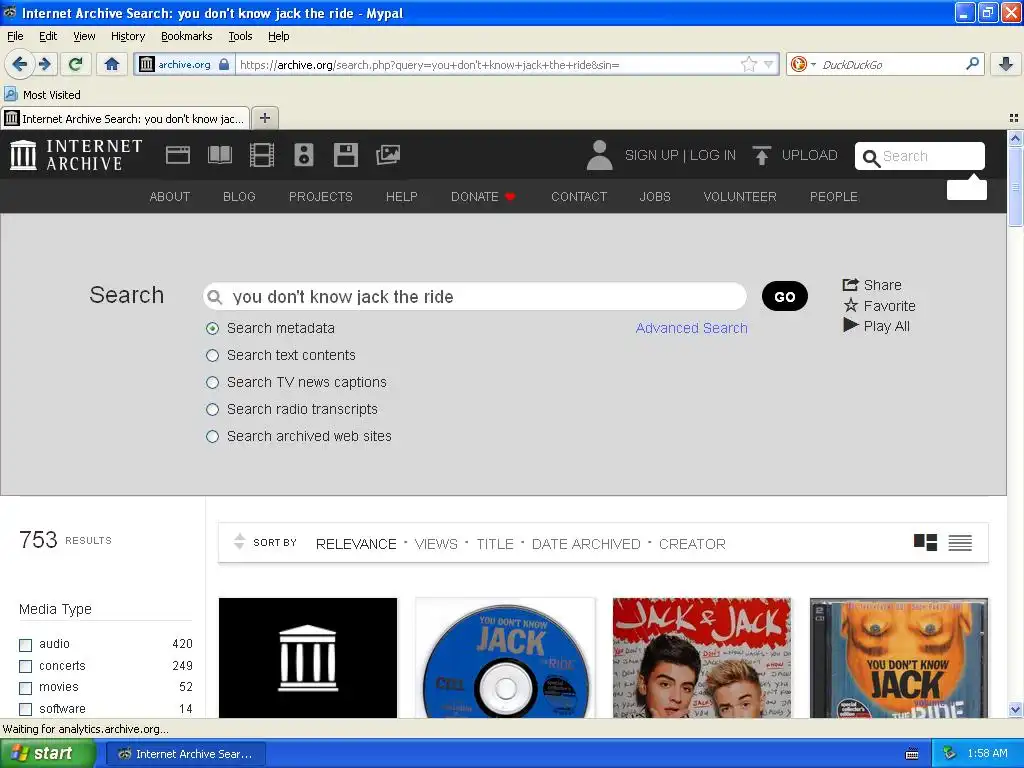1024x768 pixels.
Task: Select Search text contents option
Action: click(212, 355)
